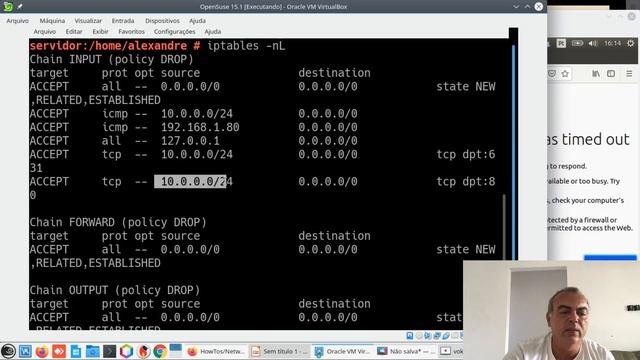This screenshot has height=360, width=640.
Task: Open the Firefox hamburger menu
Action: point(629,74)
